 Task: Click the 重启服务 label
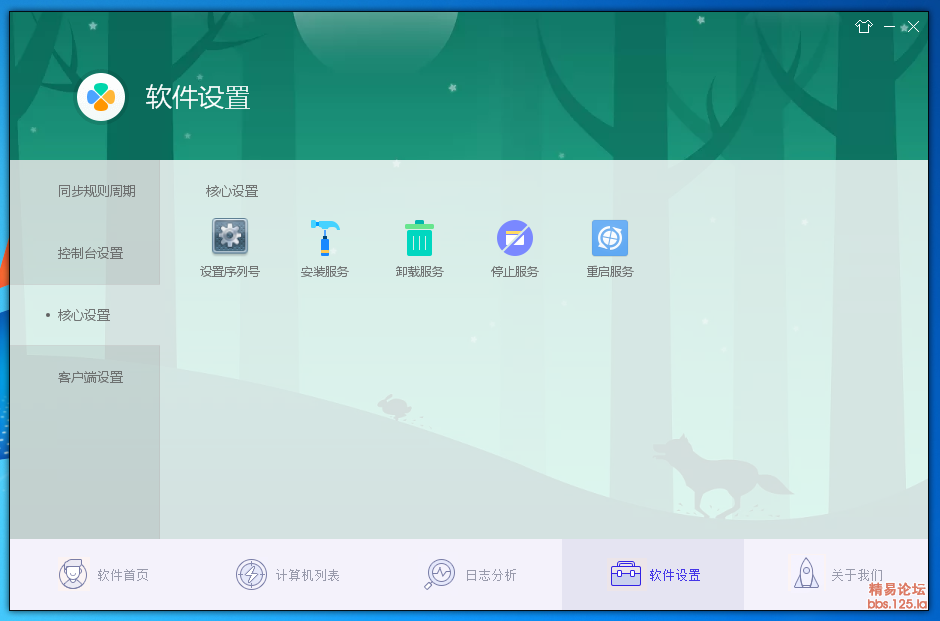click(x=610, y=272)
